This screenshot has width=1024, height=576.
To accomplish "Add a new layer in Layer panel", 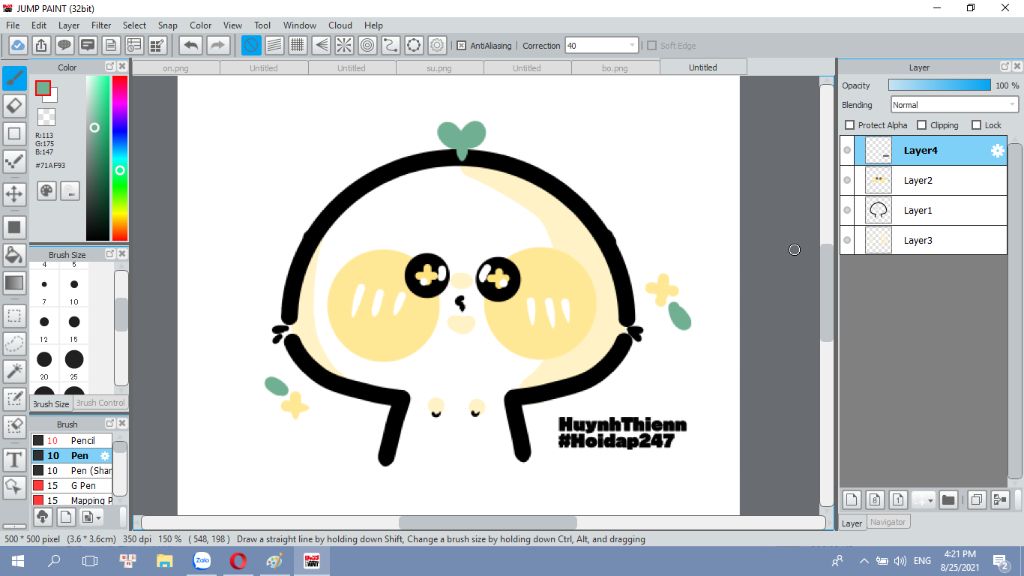I will point(852,500).
